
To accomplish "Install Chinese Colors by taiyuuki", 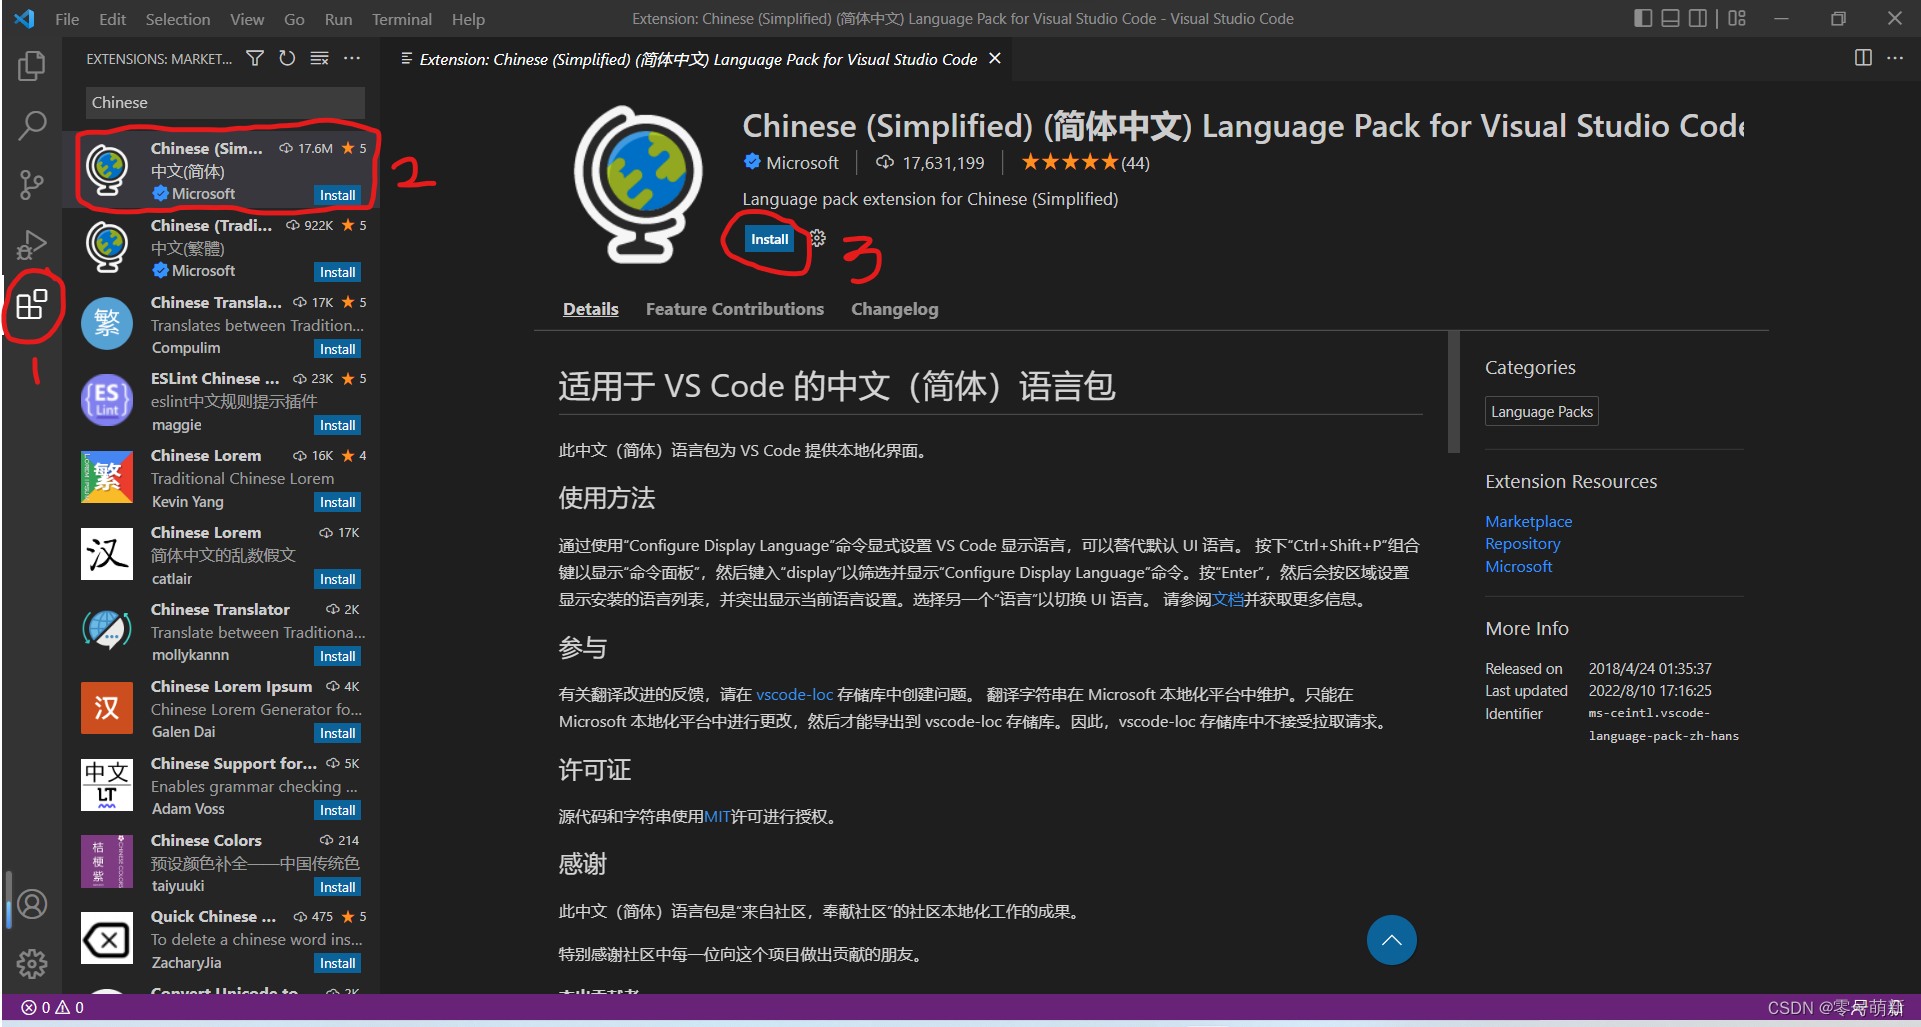I will pyautogui.click(x=337, y=887).
